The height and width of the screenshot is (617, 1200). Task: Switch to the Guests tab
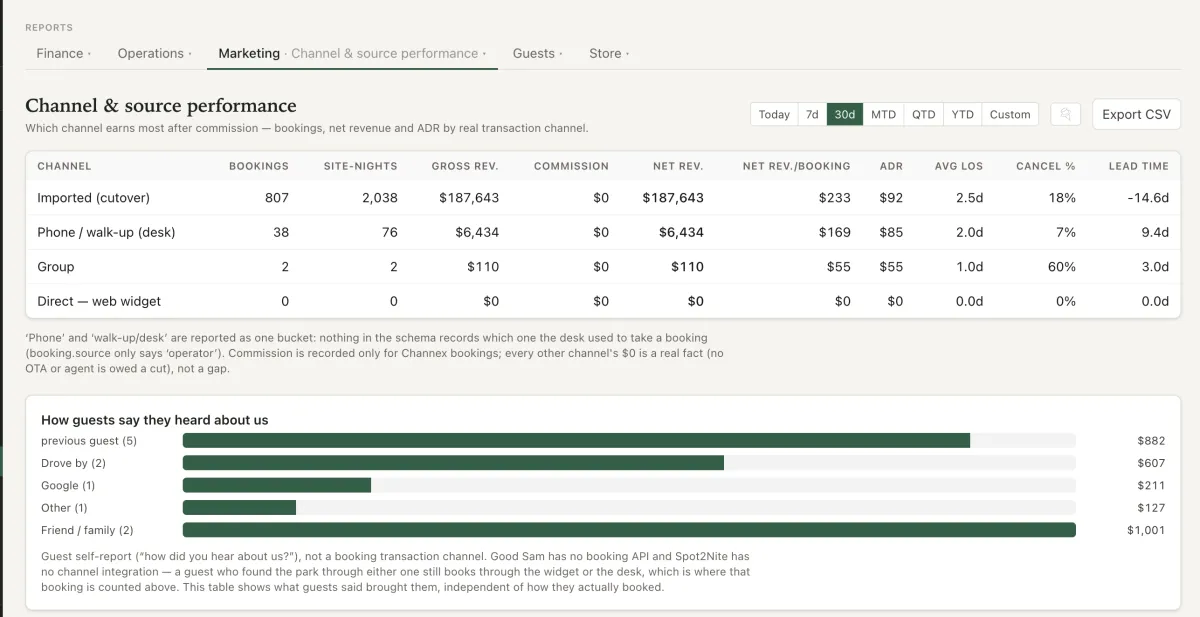tap(537, 53)
